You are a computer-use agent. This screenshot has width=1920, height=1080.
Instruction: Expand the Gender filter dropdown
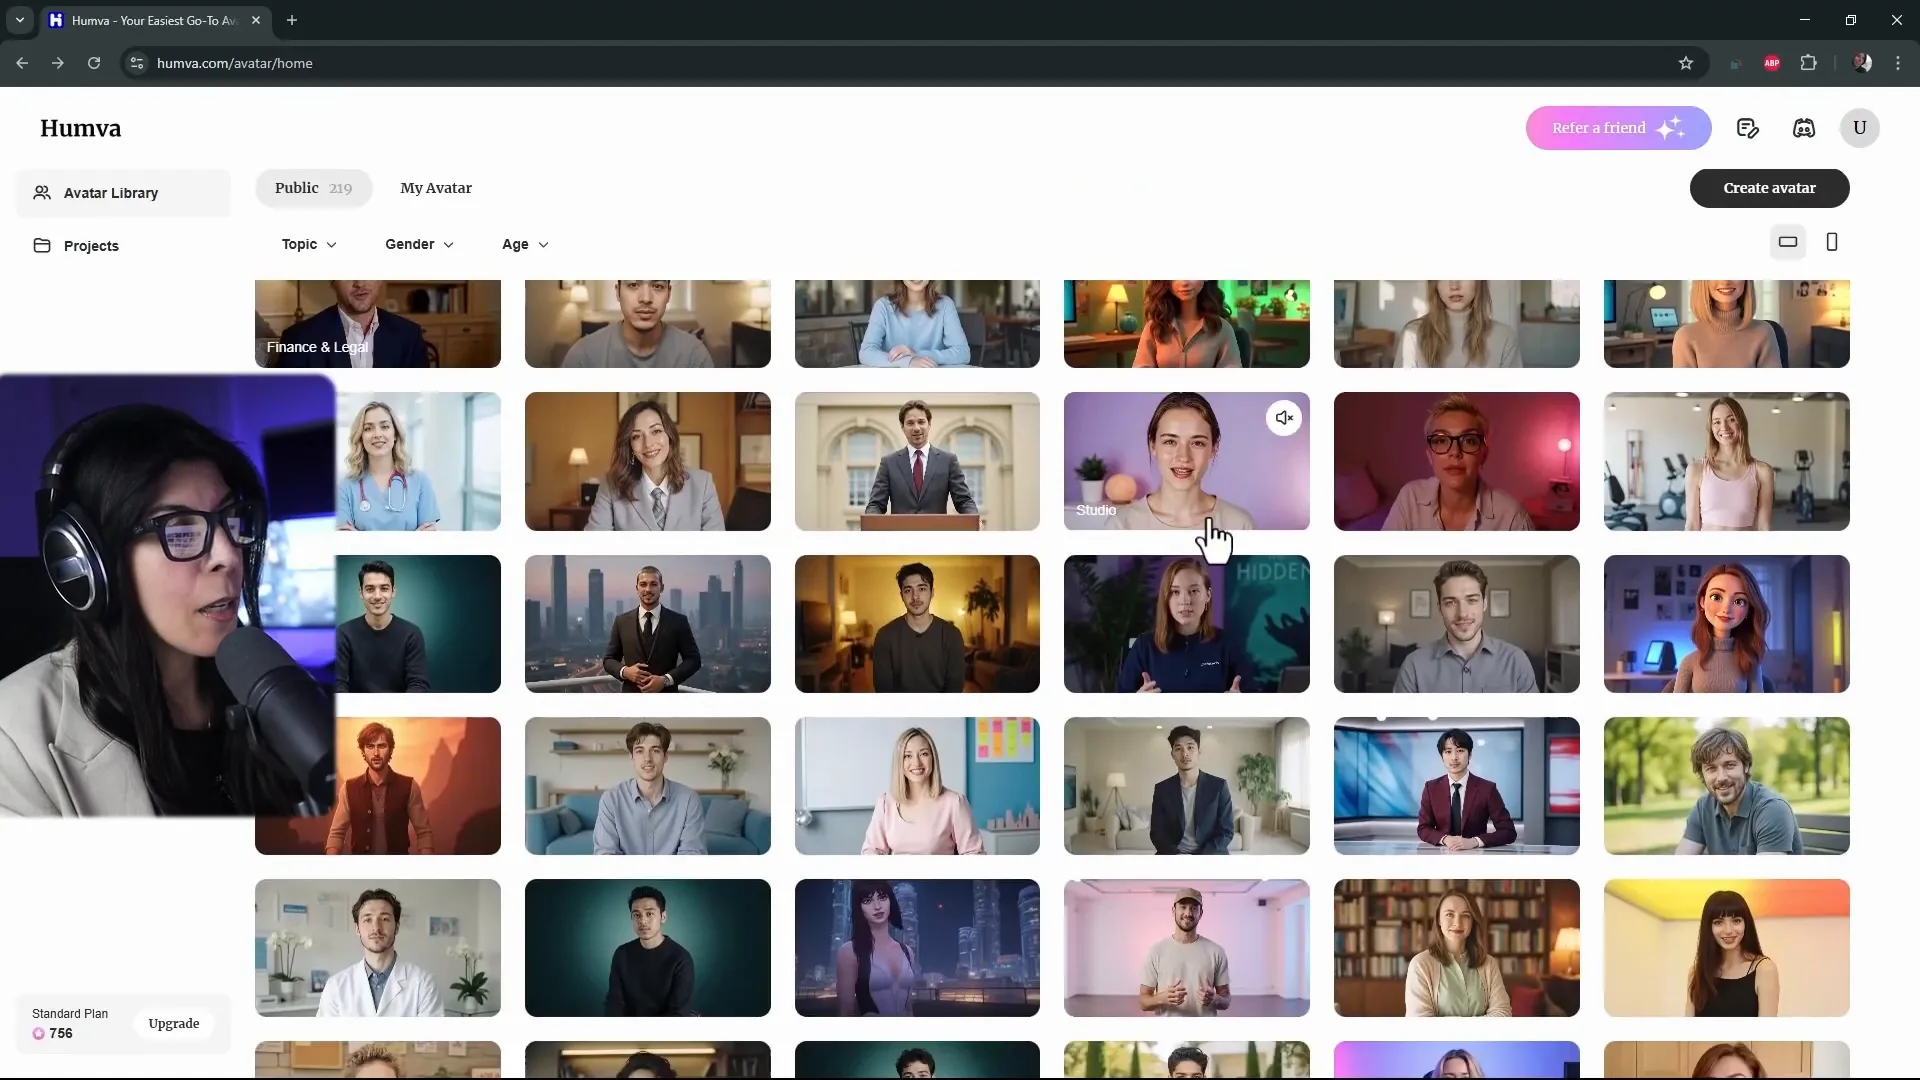pyautogui.click(x=419, y=244)
